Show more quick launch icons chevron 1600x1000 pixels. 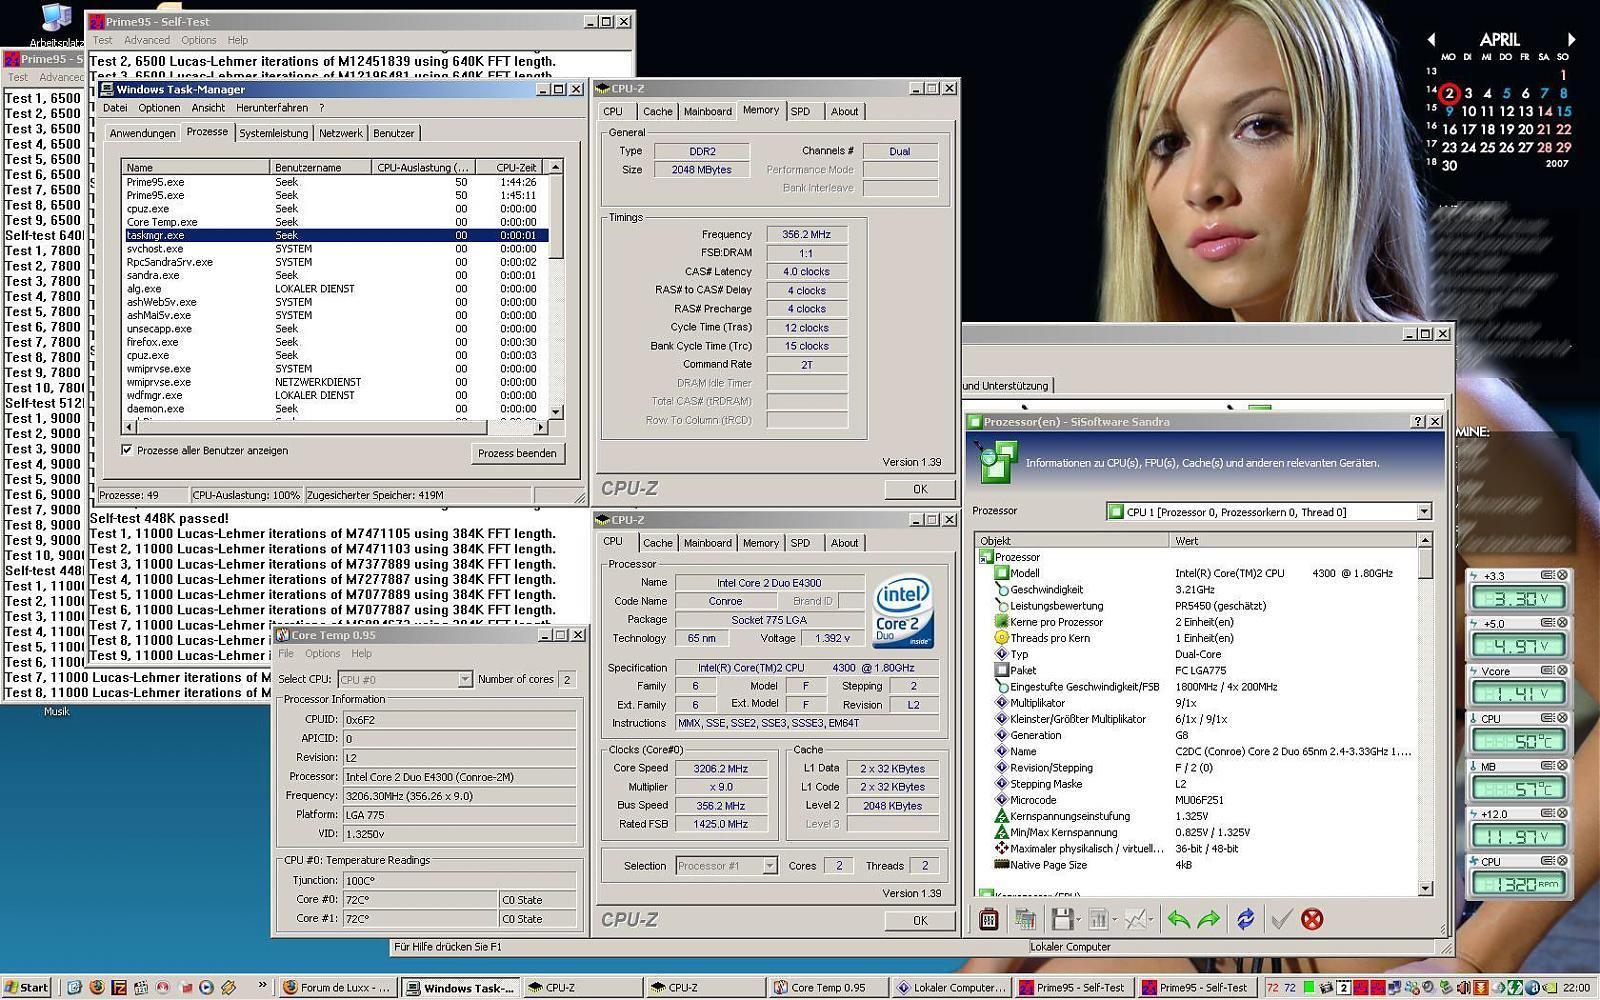(x=263, y=985)
